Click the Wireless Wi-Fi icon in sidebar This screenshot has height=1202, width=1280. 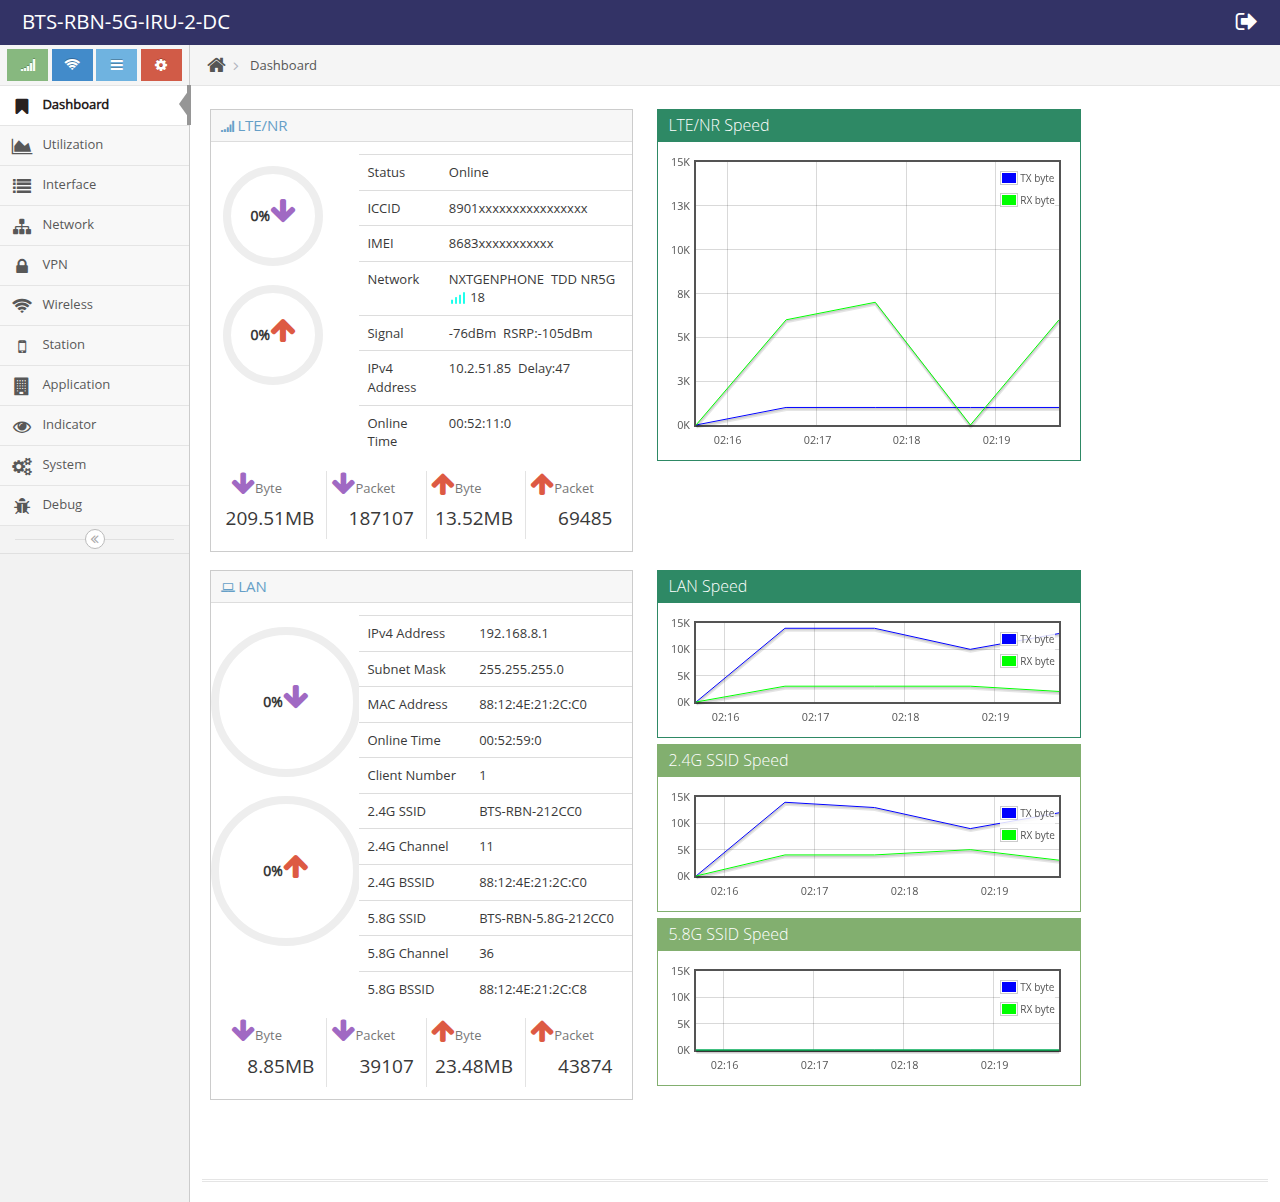click(22, 306)
